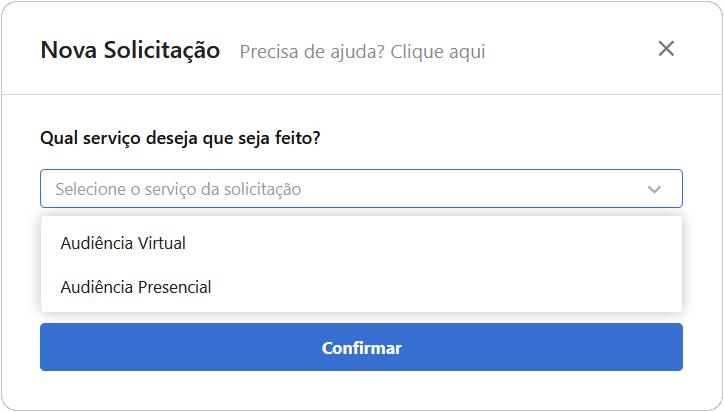This screenshot has height=412, width=724.
Task: Pick the first dropdown entry, Audiência Virtual
Action: (x=123, y=243)
